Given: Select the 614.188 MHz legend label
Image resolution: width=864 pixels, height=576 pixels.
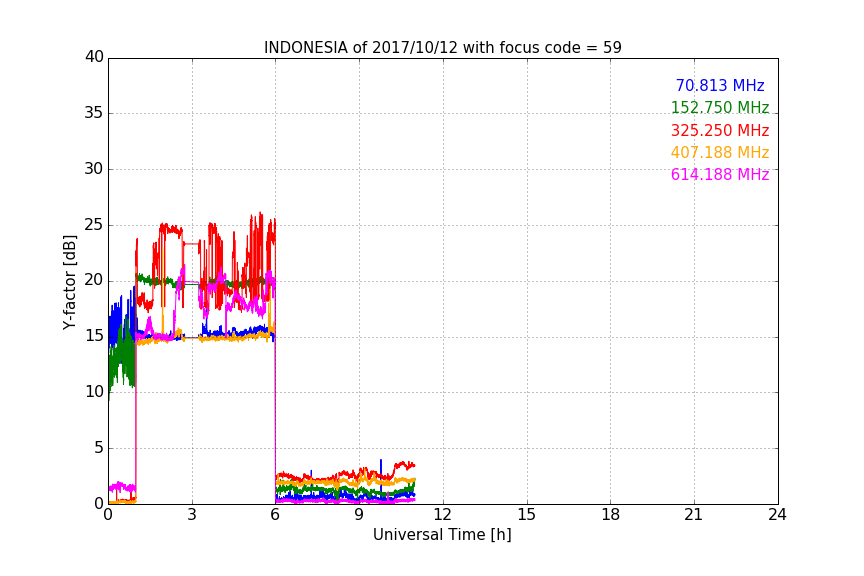Looking at the screenshot, I should [x=720, y=174].
